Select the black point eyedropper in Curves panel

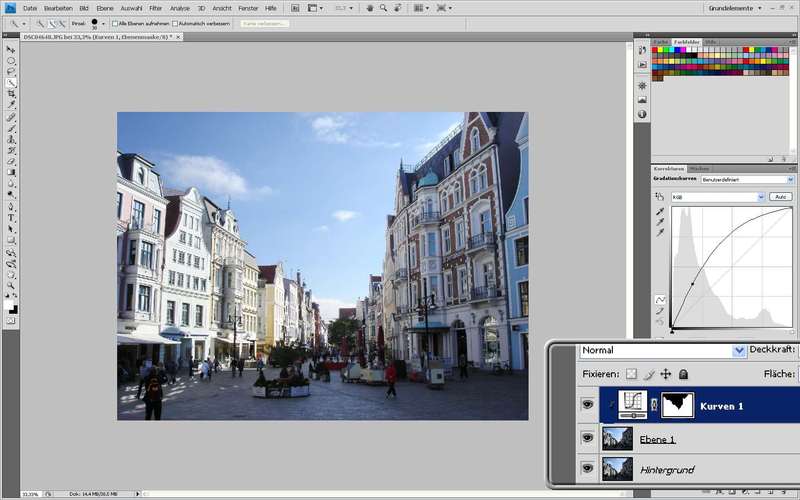pyautogui.click(x=660, y=212)
